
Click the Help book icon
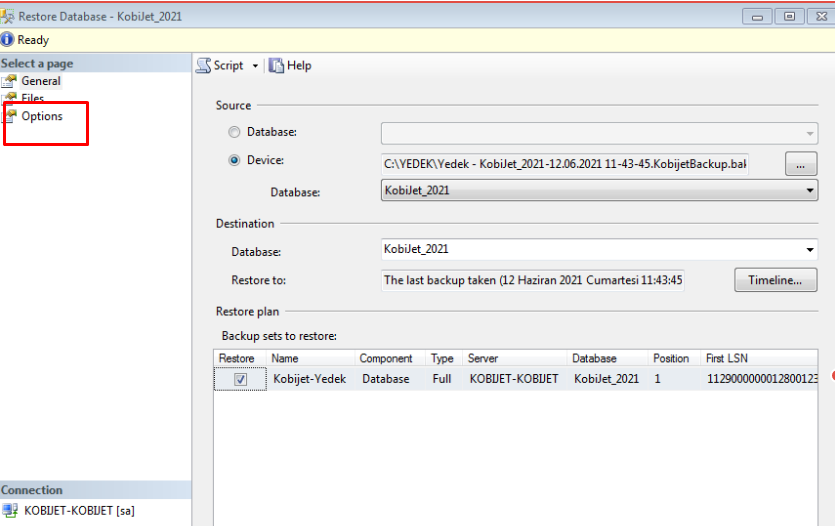pyautogui.click(x=276, y=65)
